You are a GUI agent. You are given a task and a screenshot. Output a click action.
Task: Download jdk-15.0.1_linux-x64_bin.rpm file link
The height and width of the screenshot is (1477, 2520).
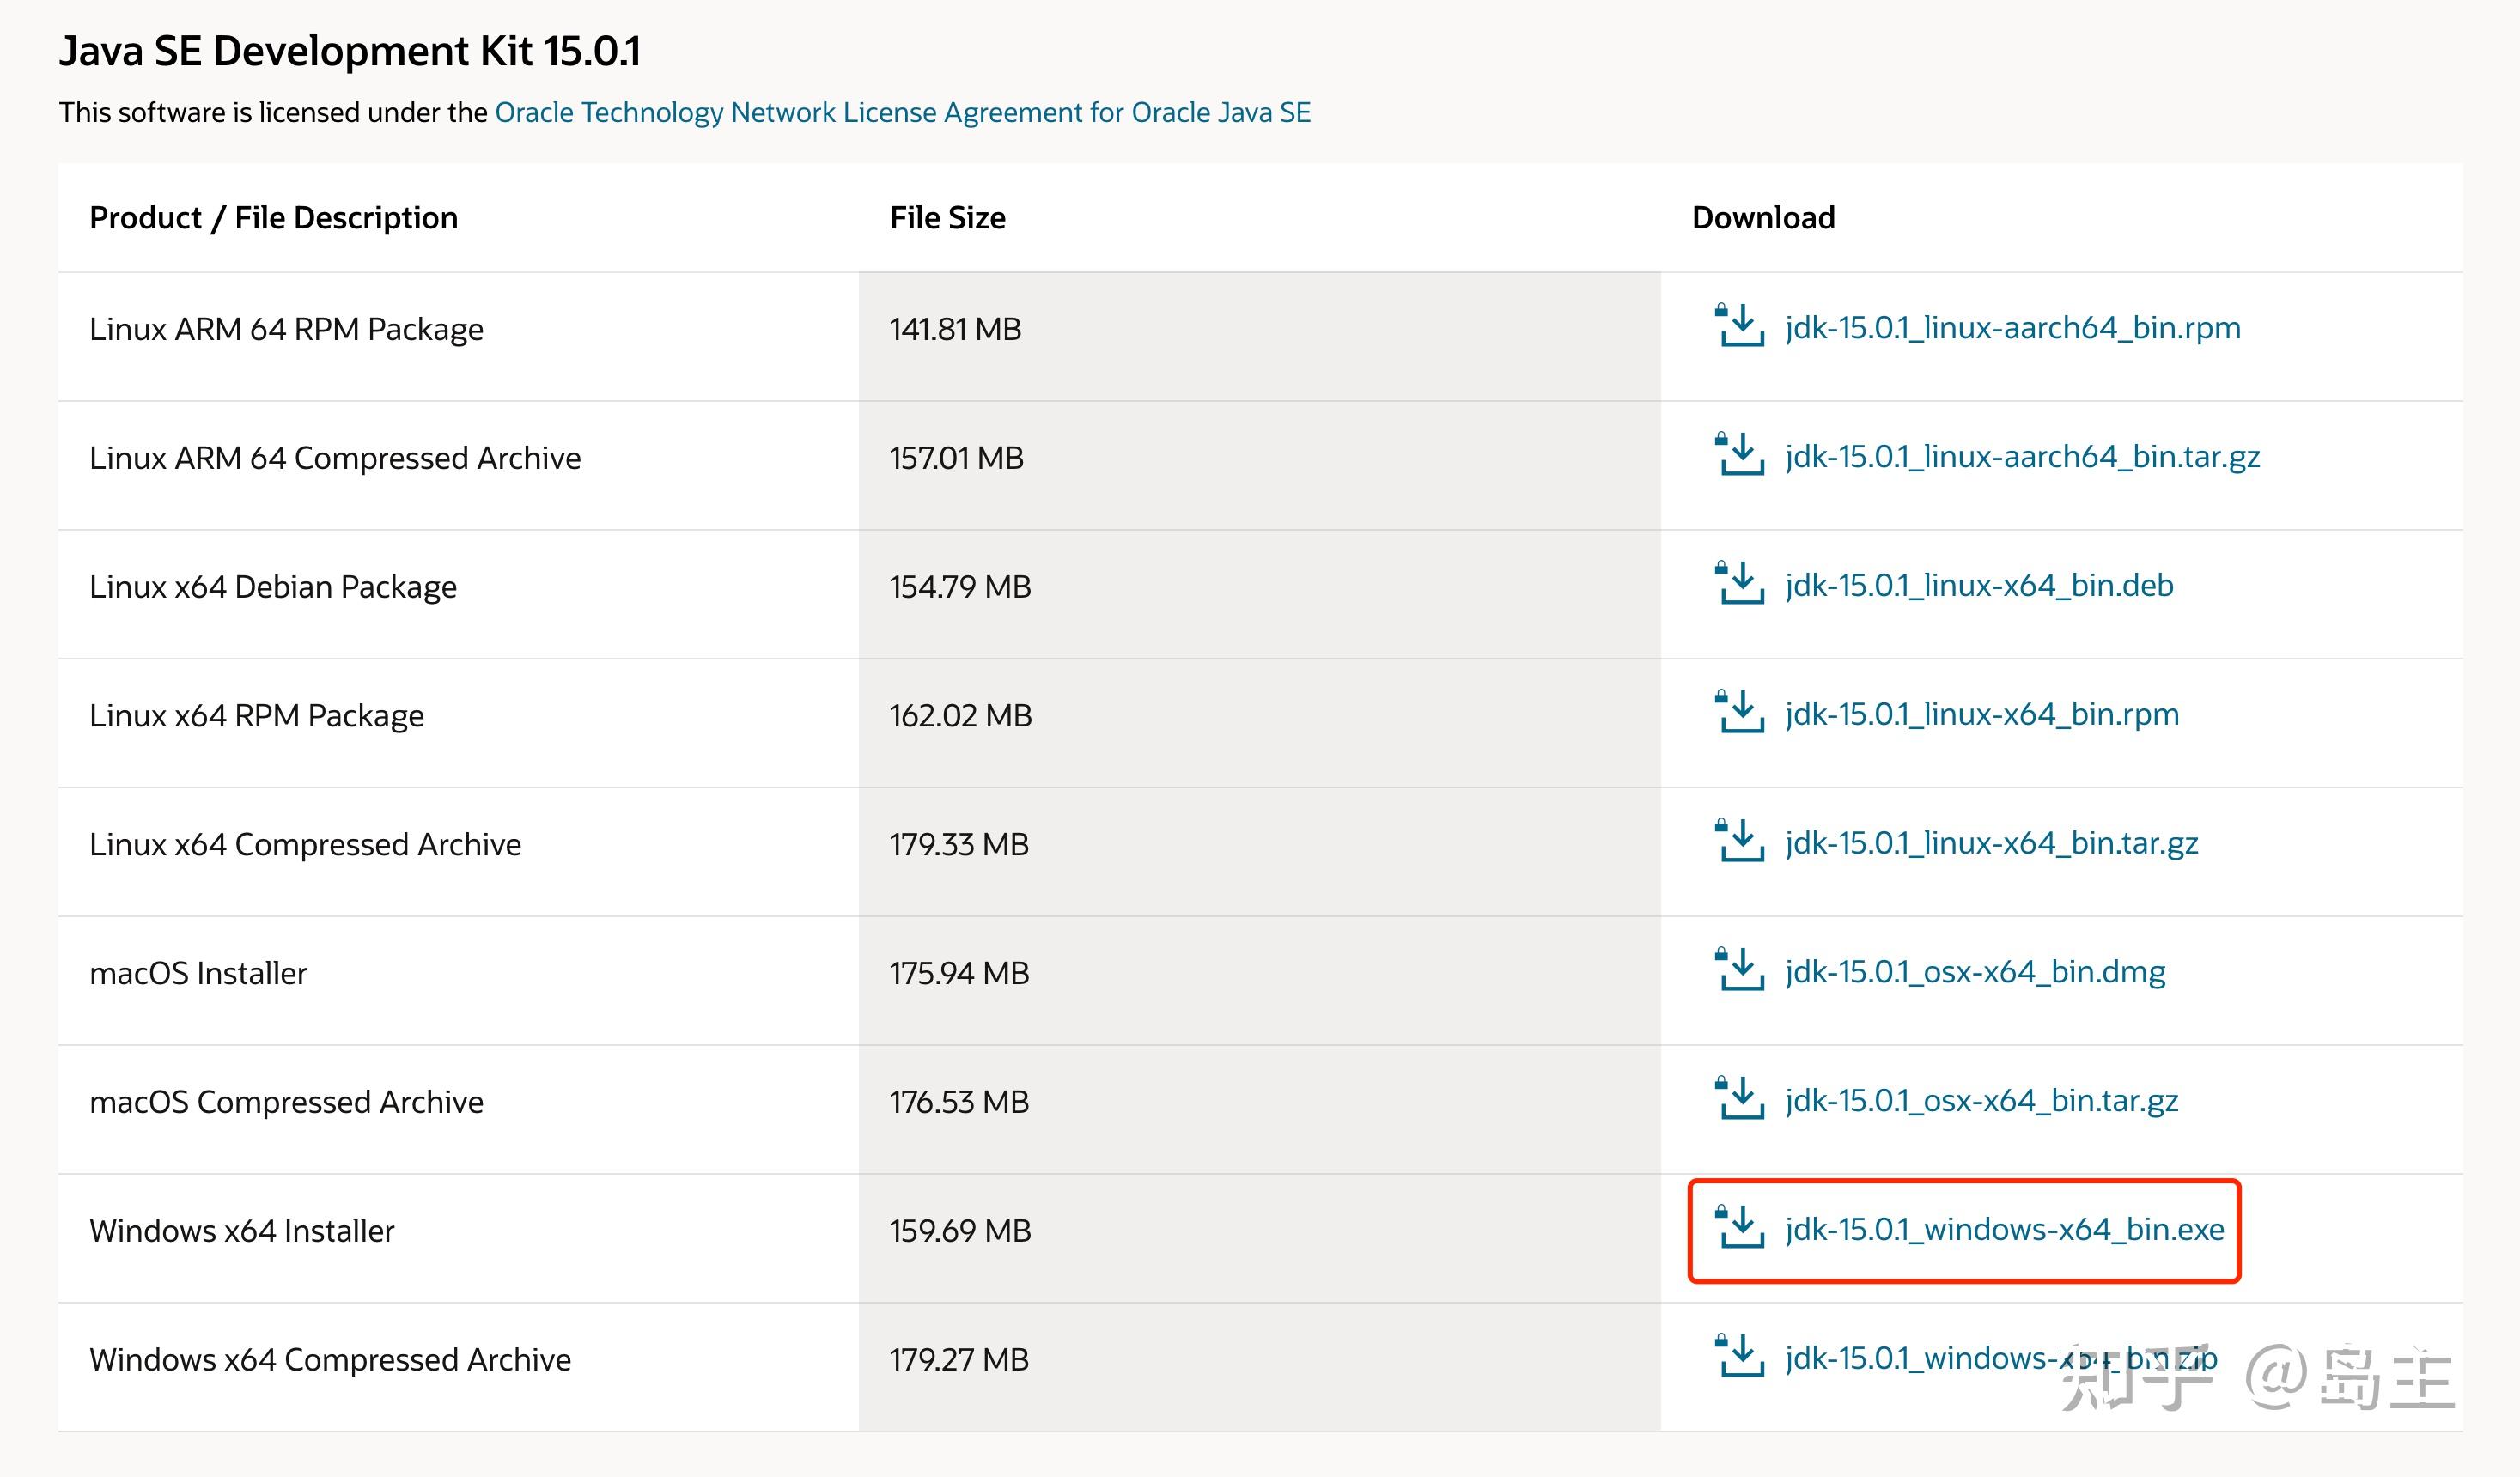point(1981,715)
